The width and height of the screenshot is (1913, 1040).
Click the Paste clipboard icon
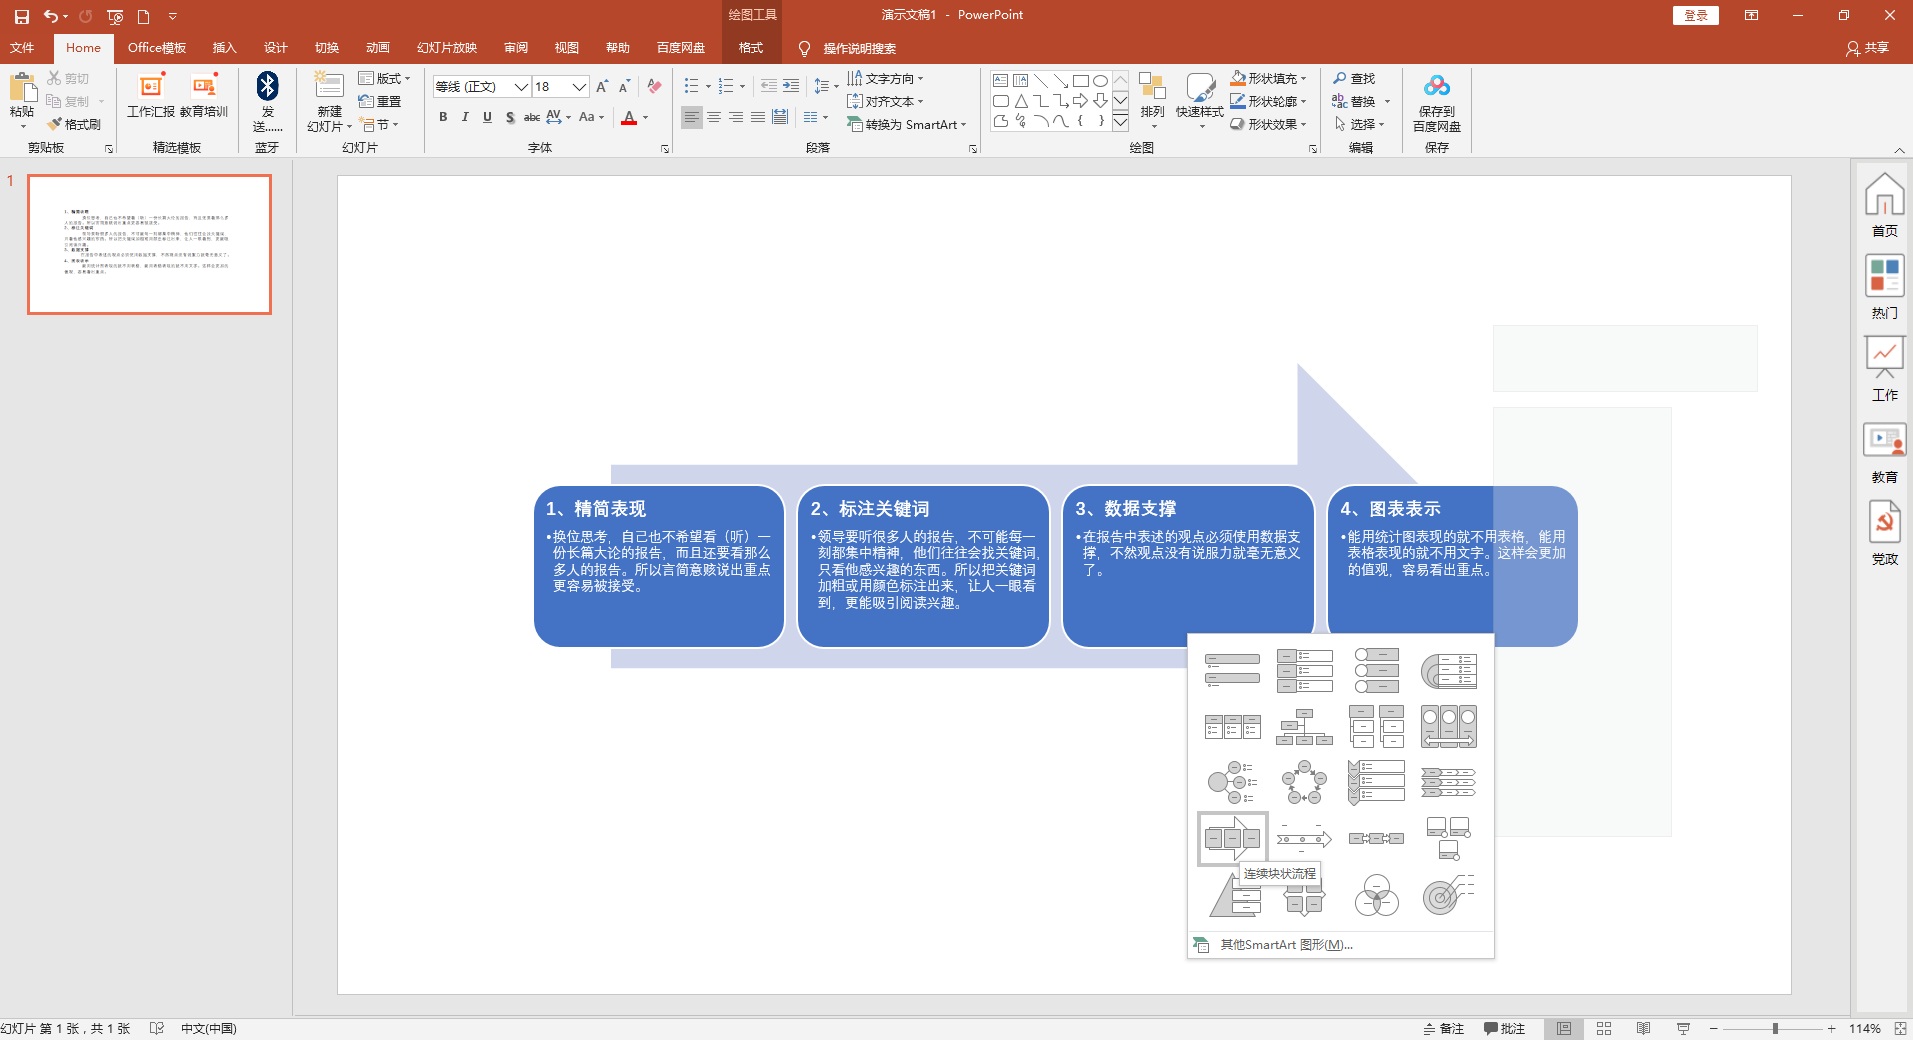[22, 88]
